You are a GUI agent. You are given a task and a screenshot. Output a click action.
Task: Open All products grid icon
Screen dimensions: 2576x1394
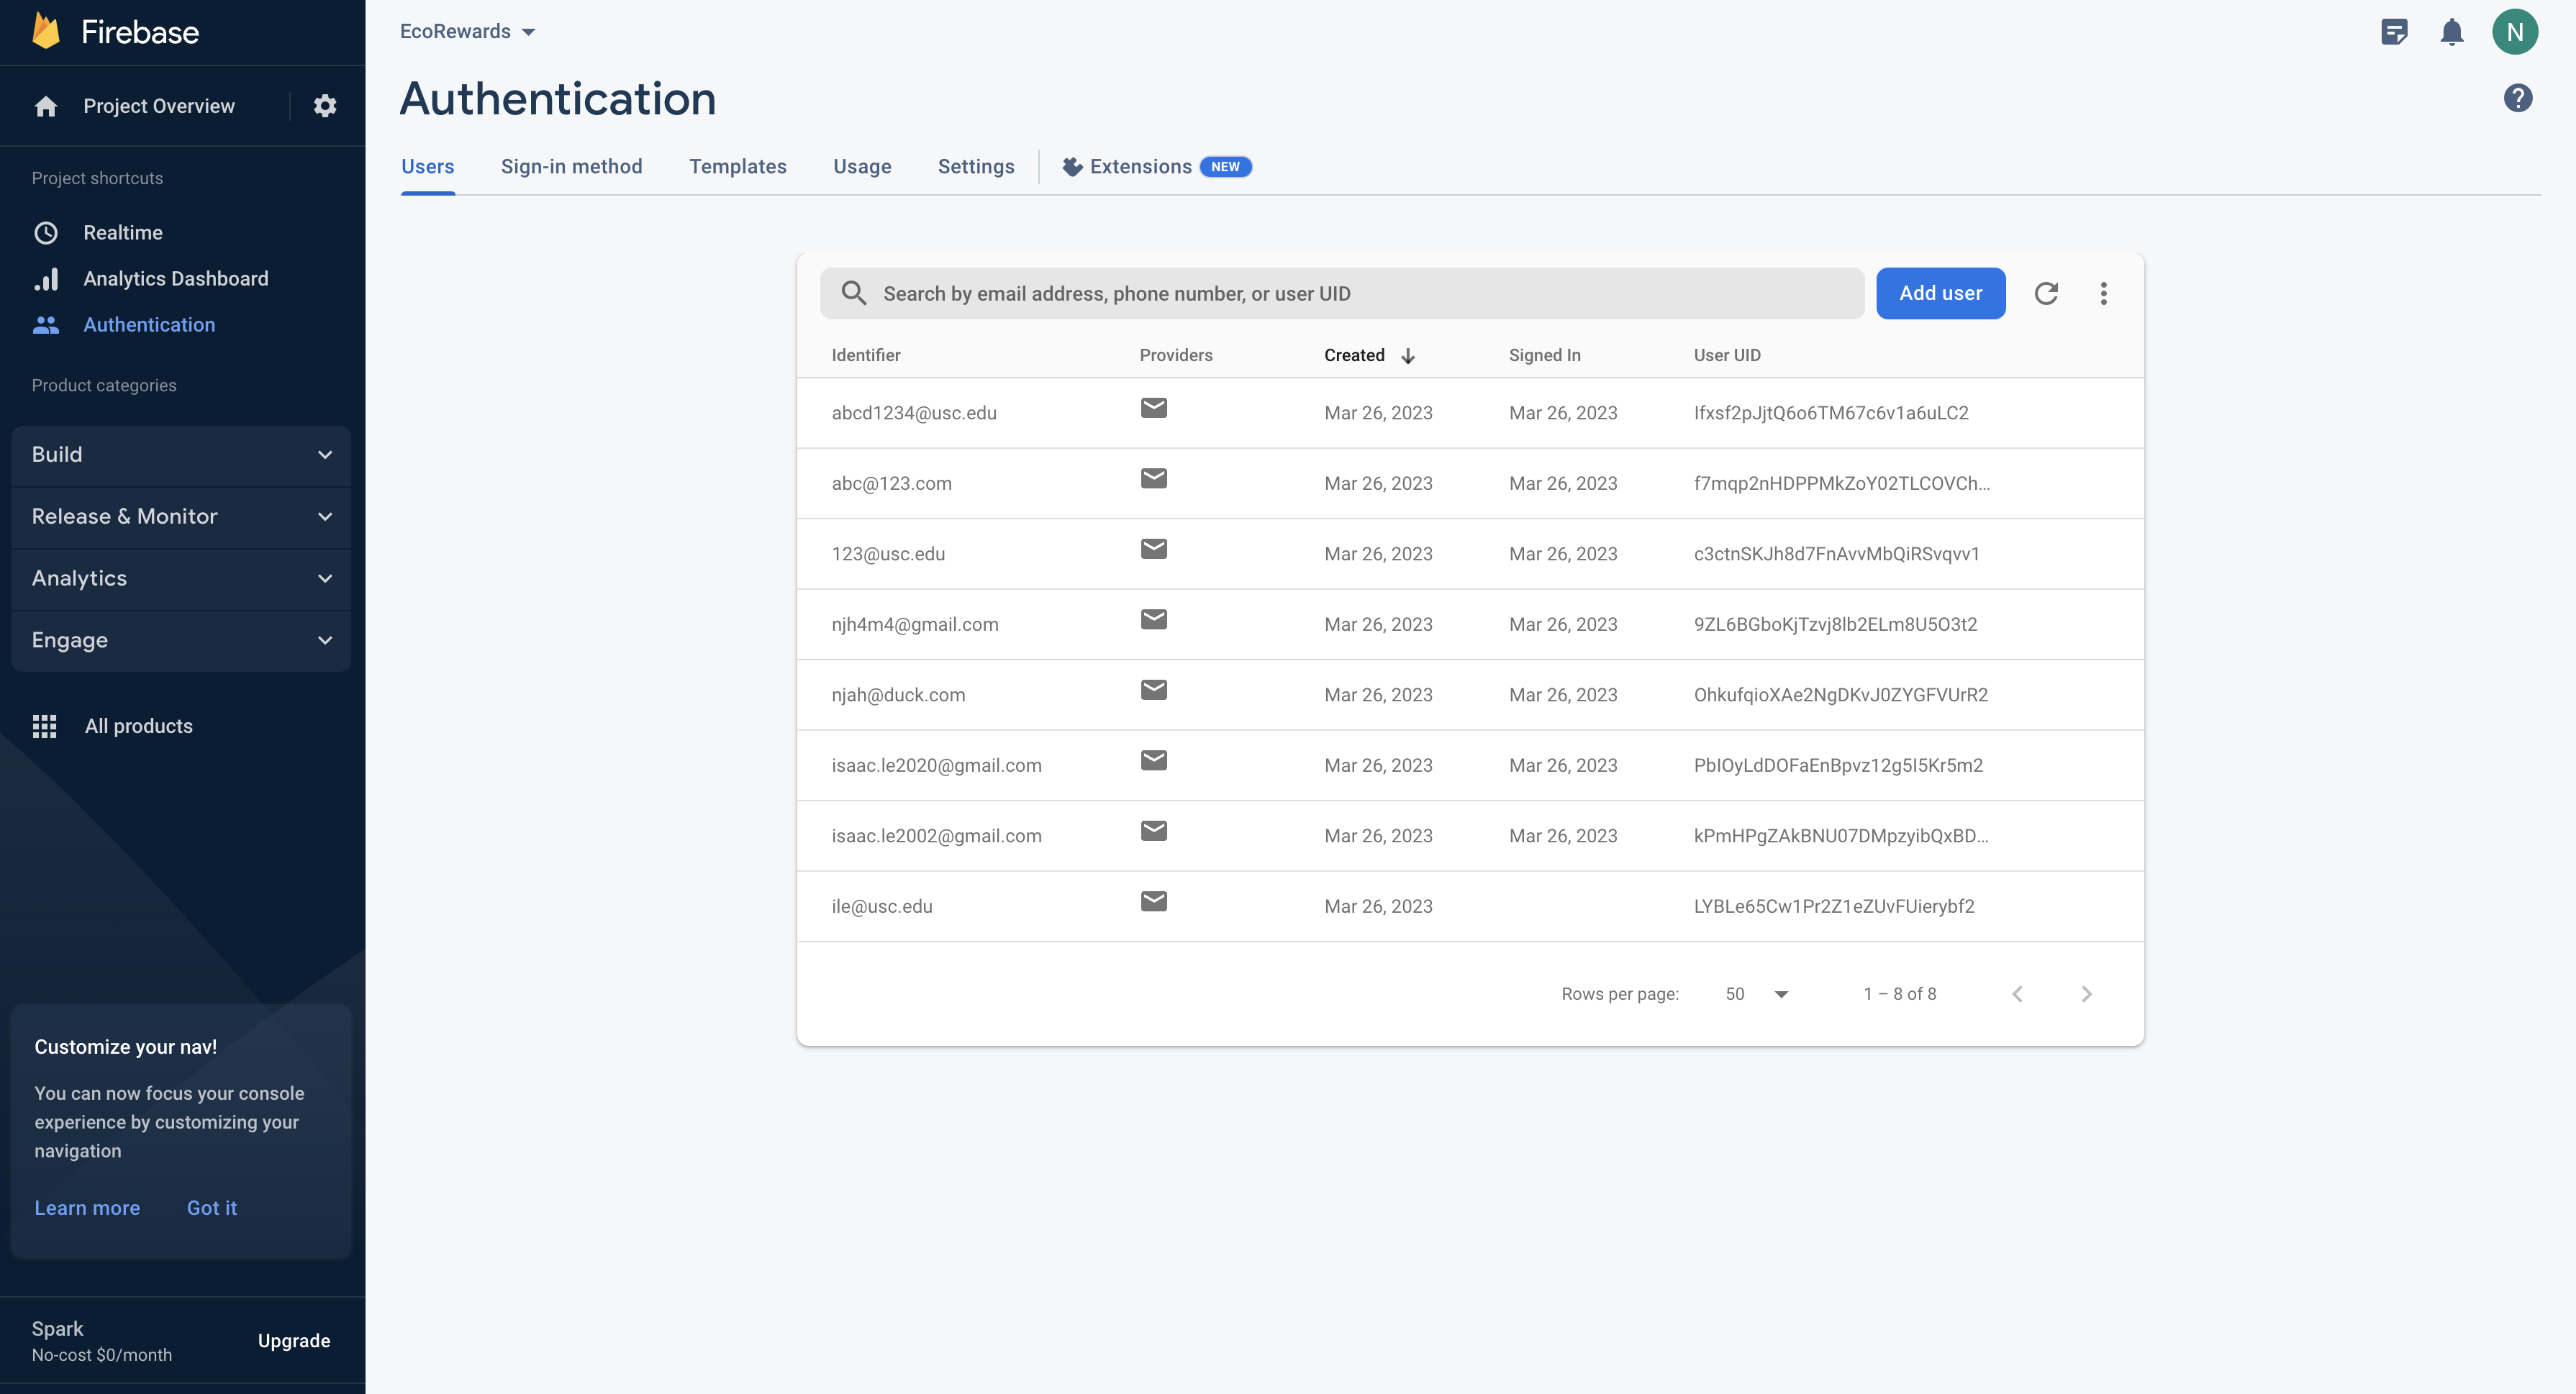coord(44,726)
